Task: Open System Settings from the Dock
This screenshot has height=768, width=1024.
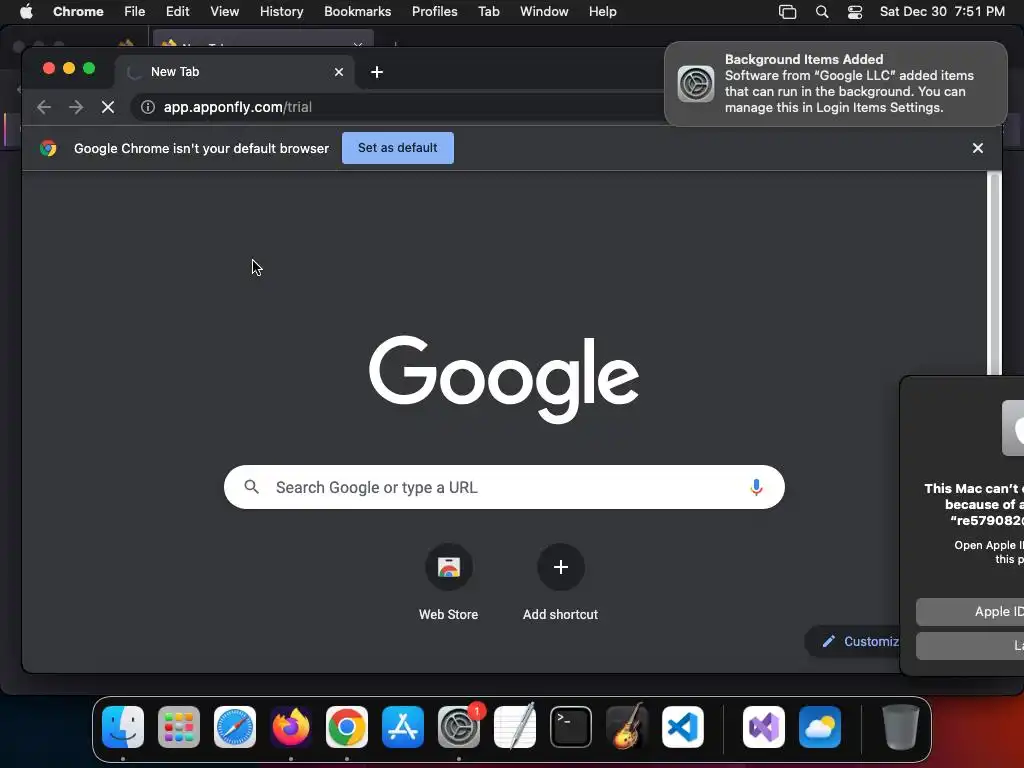Action: tap(458, 727)
